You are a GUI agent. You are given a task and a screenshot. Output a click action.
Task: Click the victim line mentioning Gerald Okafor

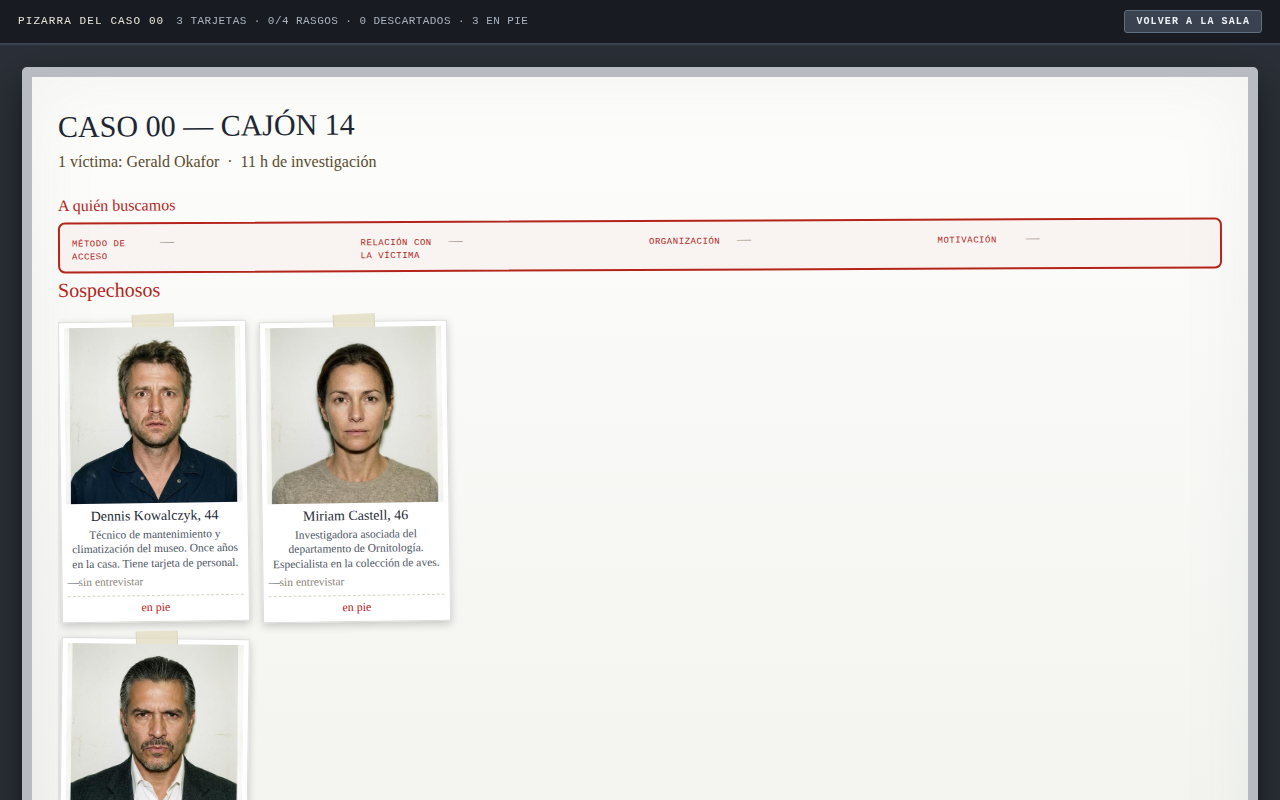pyautogui.click(x=217, y=162)
